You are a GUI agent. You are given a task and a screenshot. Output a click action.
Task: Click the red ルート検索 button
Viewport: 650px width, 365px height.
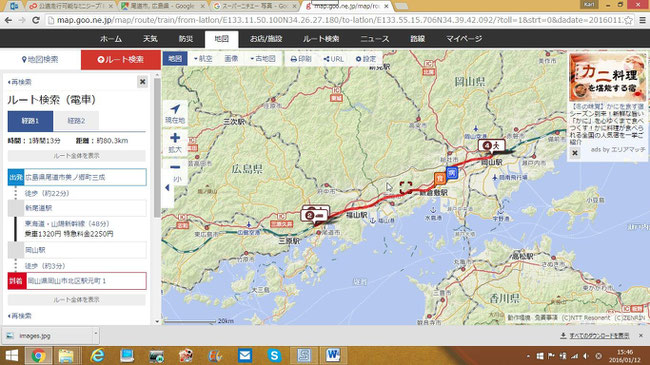pos(121,60)
